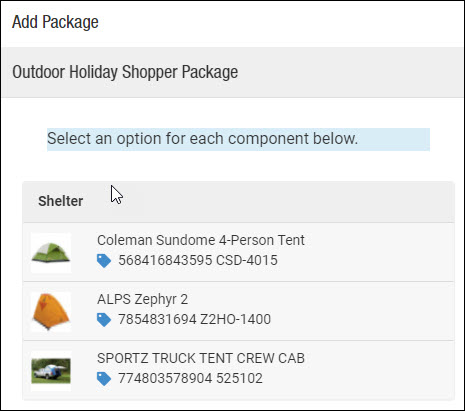
Task: Pick SPORTZ TRUCK TENT CREW CAB option
Action: [238, 370]
